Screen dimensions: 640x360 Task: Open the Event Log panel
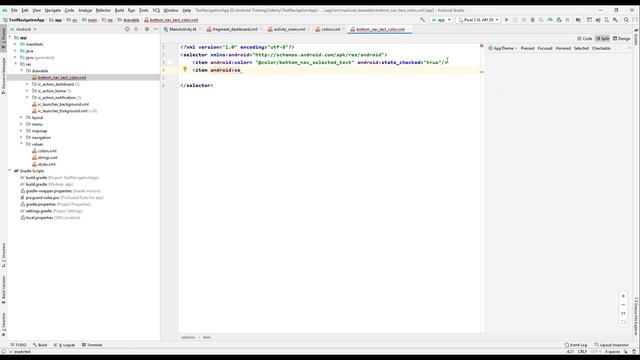coord(576,345)
